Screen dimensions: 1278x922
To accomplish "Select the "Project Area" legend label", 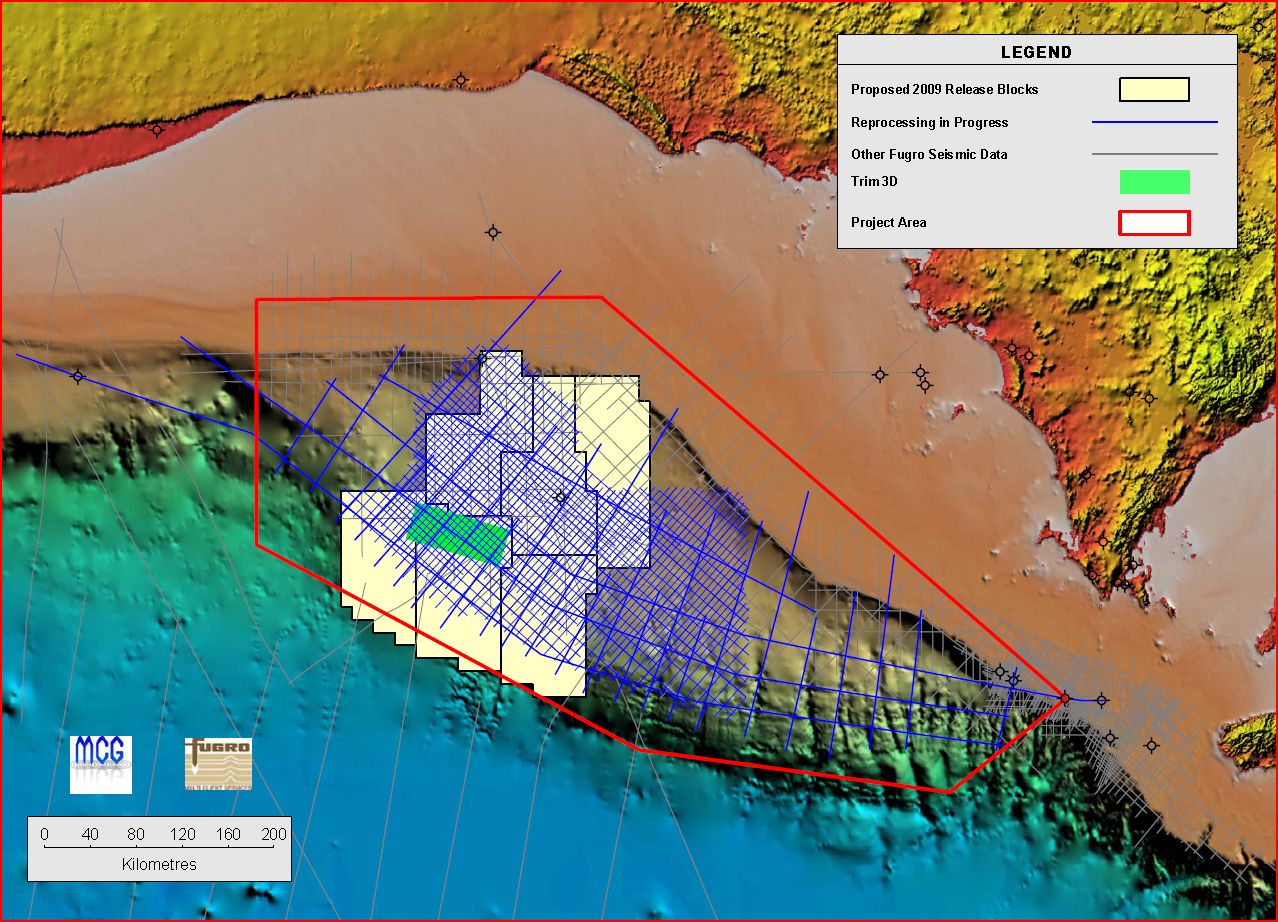I will (x=888, y=222).
